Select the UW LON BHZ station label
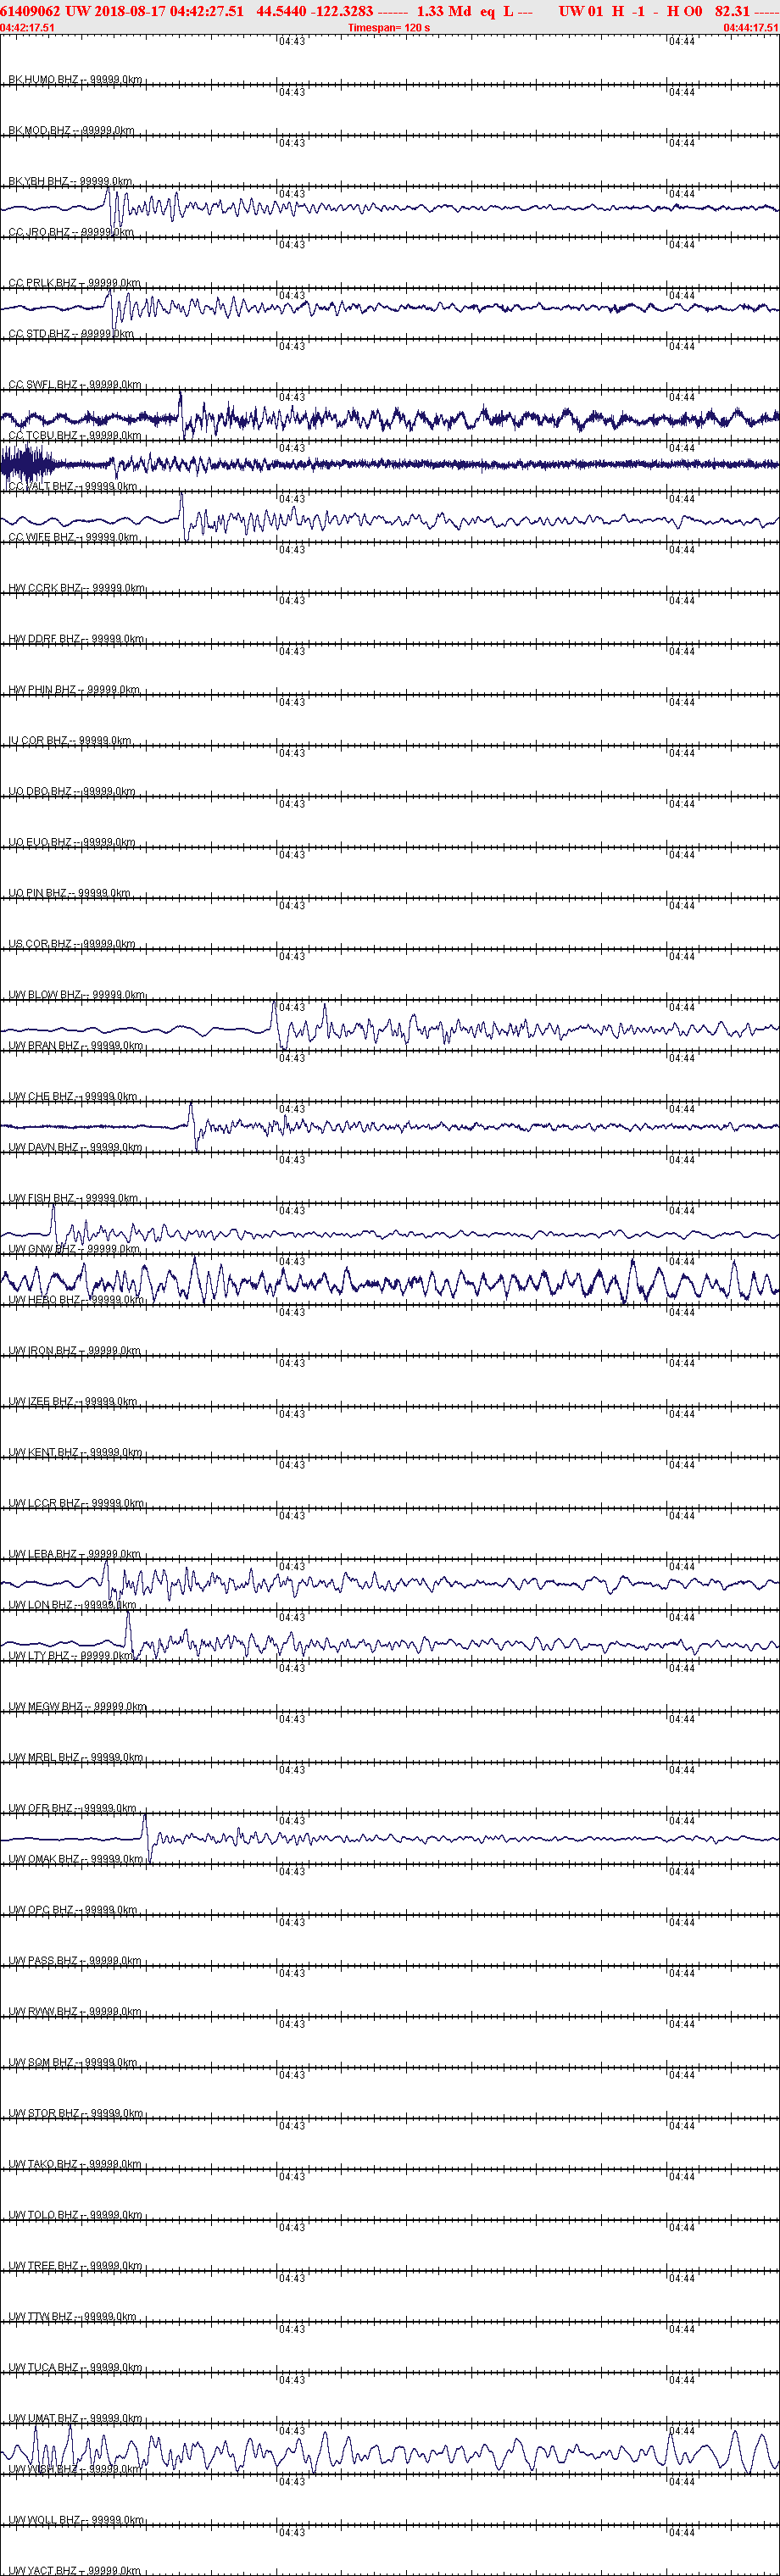This screenshot has height=2576, width=780. click(72, 1605)
